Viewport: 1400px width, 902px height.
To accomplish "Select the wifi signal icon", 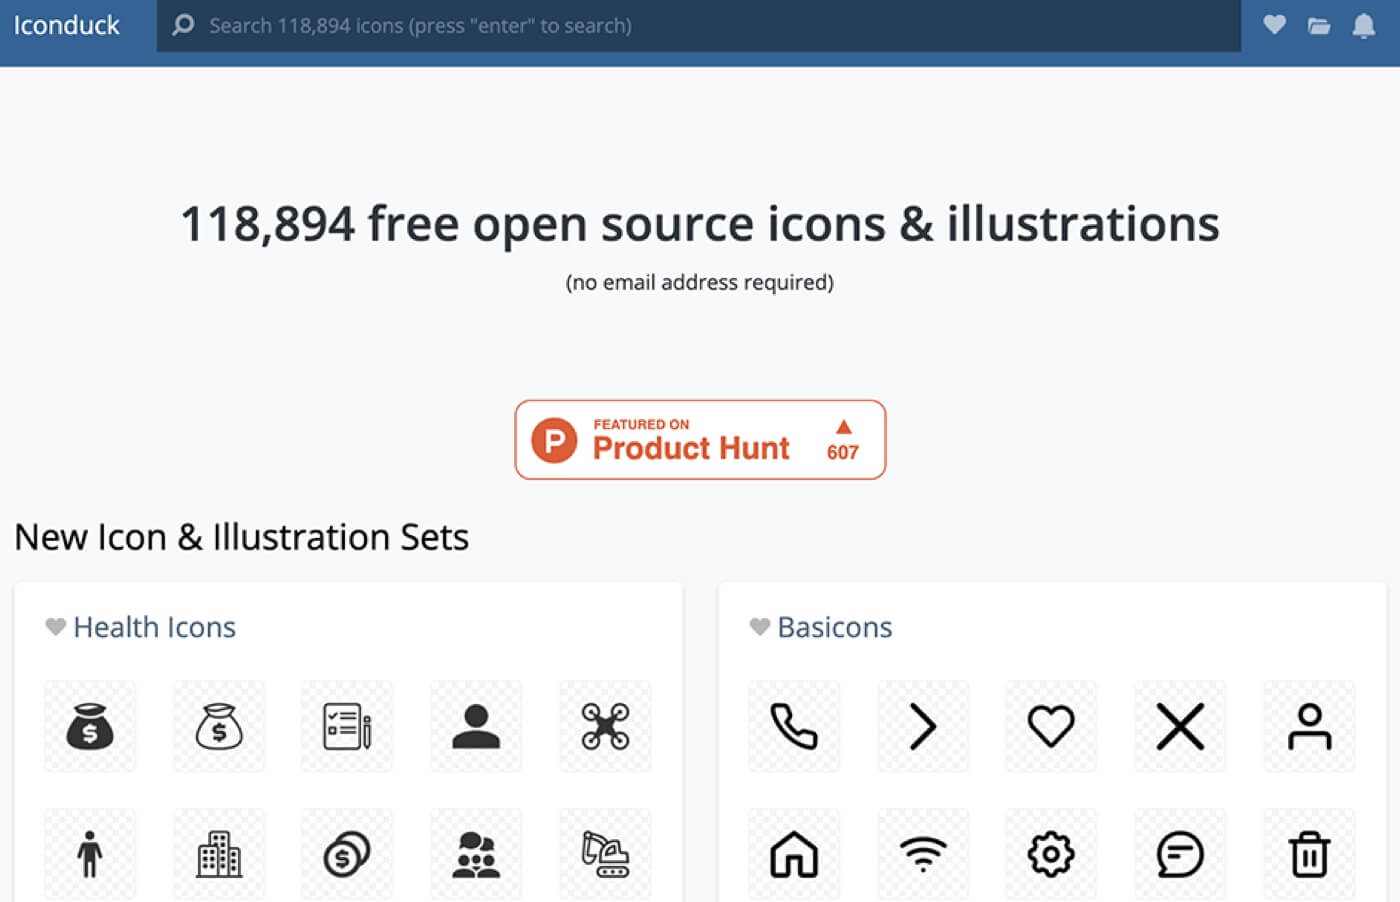I will [923, 854].
